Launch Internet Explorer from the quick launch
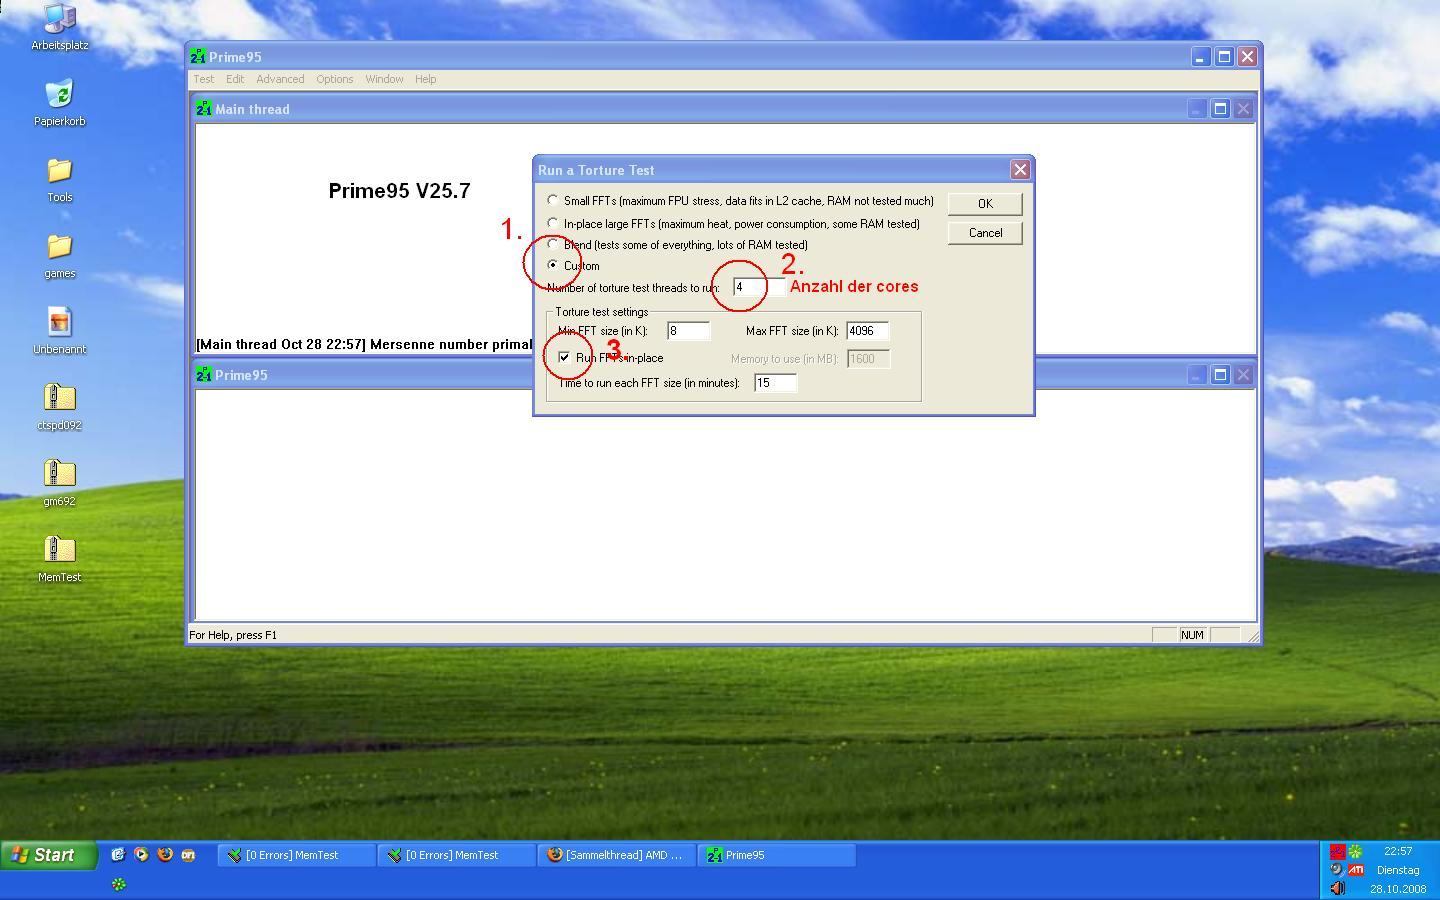 [x=118, y=855]
